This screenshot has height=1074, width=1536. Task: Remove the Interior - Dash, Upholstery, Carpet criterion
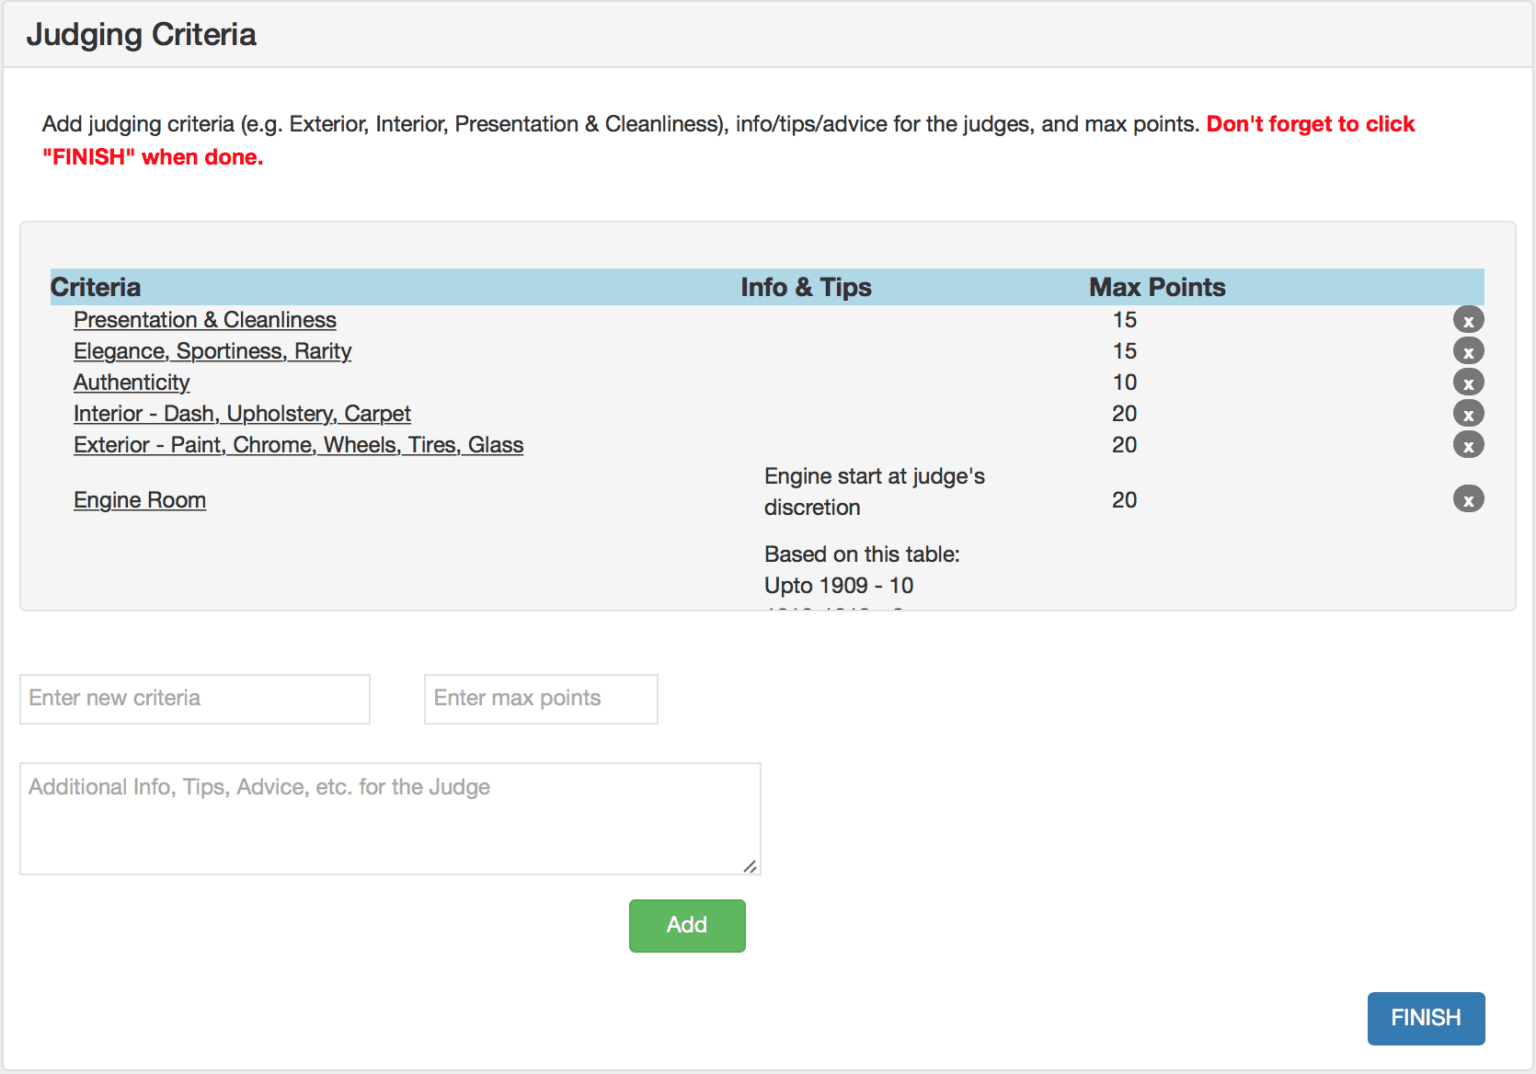(x=1468, y=413)
